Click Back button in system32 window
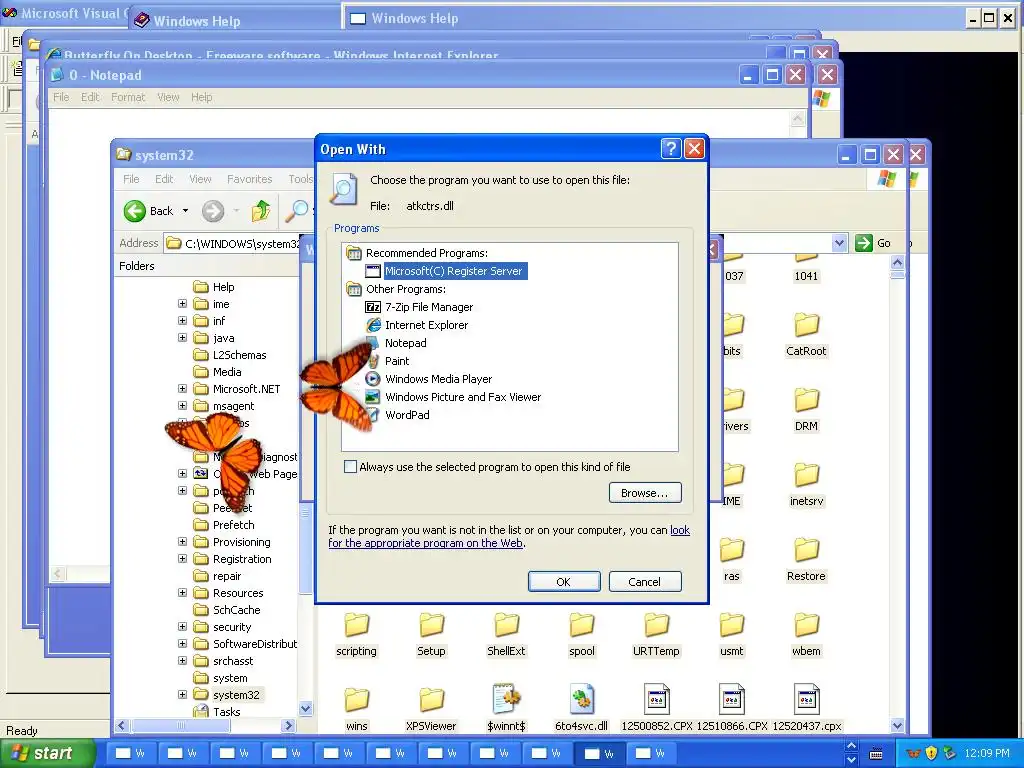The height and width of the screenshot is (768, 1024). (x=149, y=211)
